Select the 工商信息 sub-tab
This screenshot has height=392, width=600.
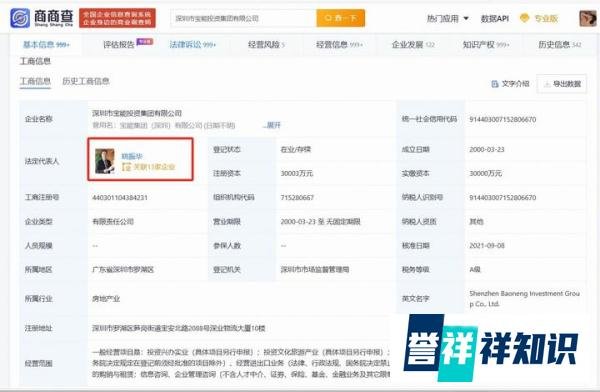click(x=35, y=82)
